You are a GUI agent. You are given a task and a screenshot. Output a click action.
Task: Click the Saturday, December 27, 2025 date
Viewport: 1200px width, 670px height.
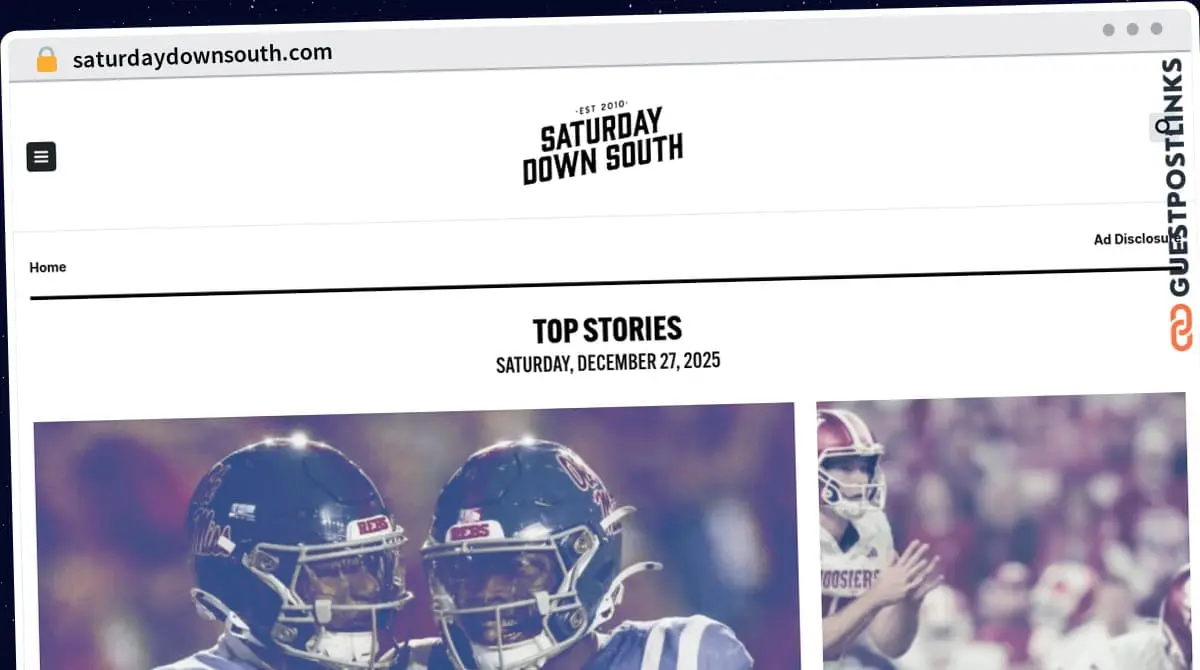[x=608, y=362]
